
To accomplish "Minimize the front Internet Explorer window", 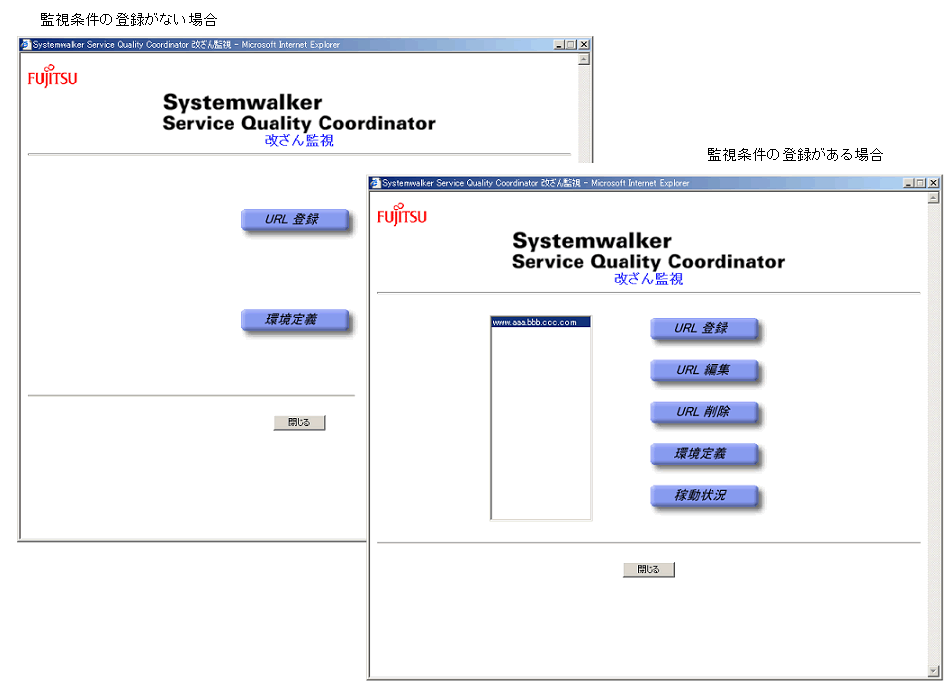I will 908,183.
